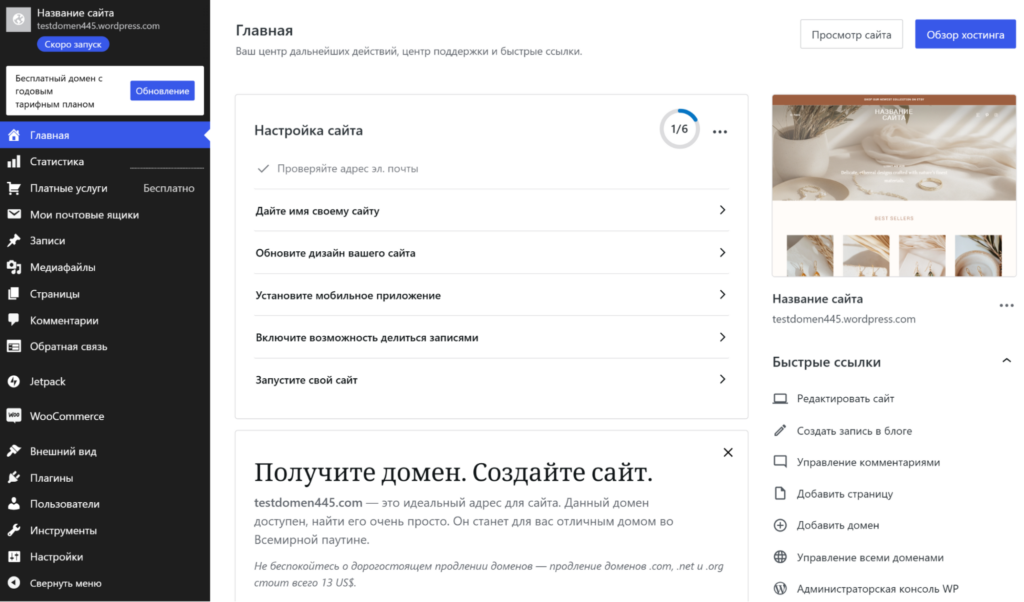Click the home icon beside Главная

(14, 135)
